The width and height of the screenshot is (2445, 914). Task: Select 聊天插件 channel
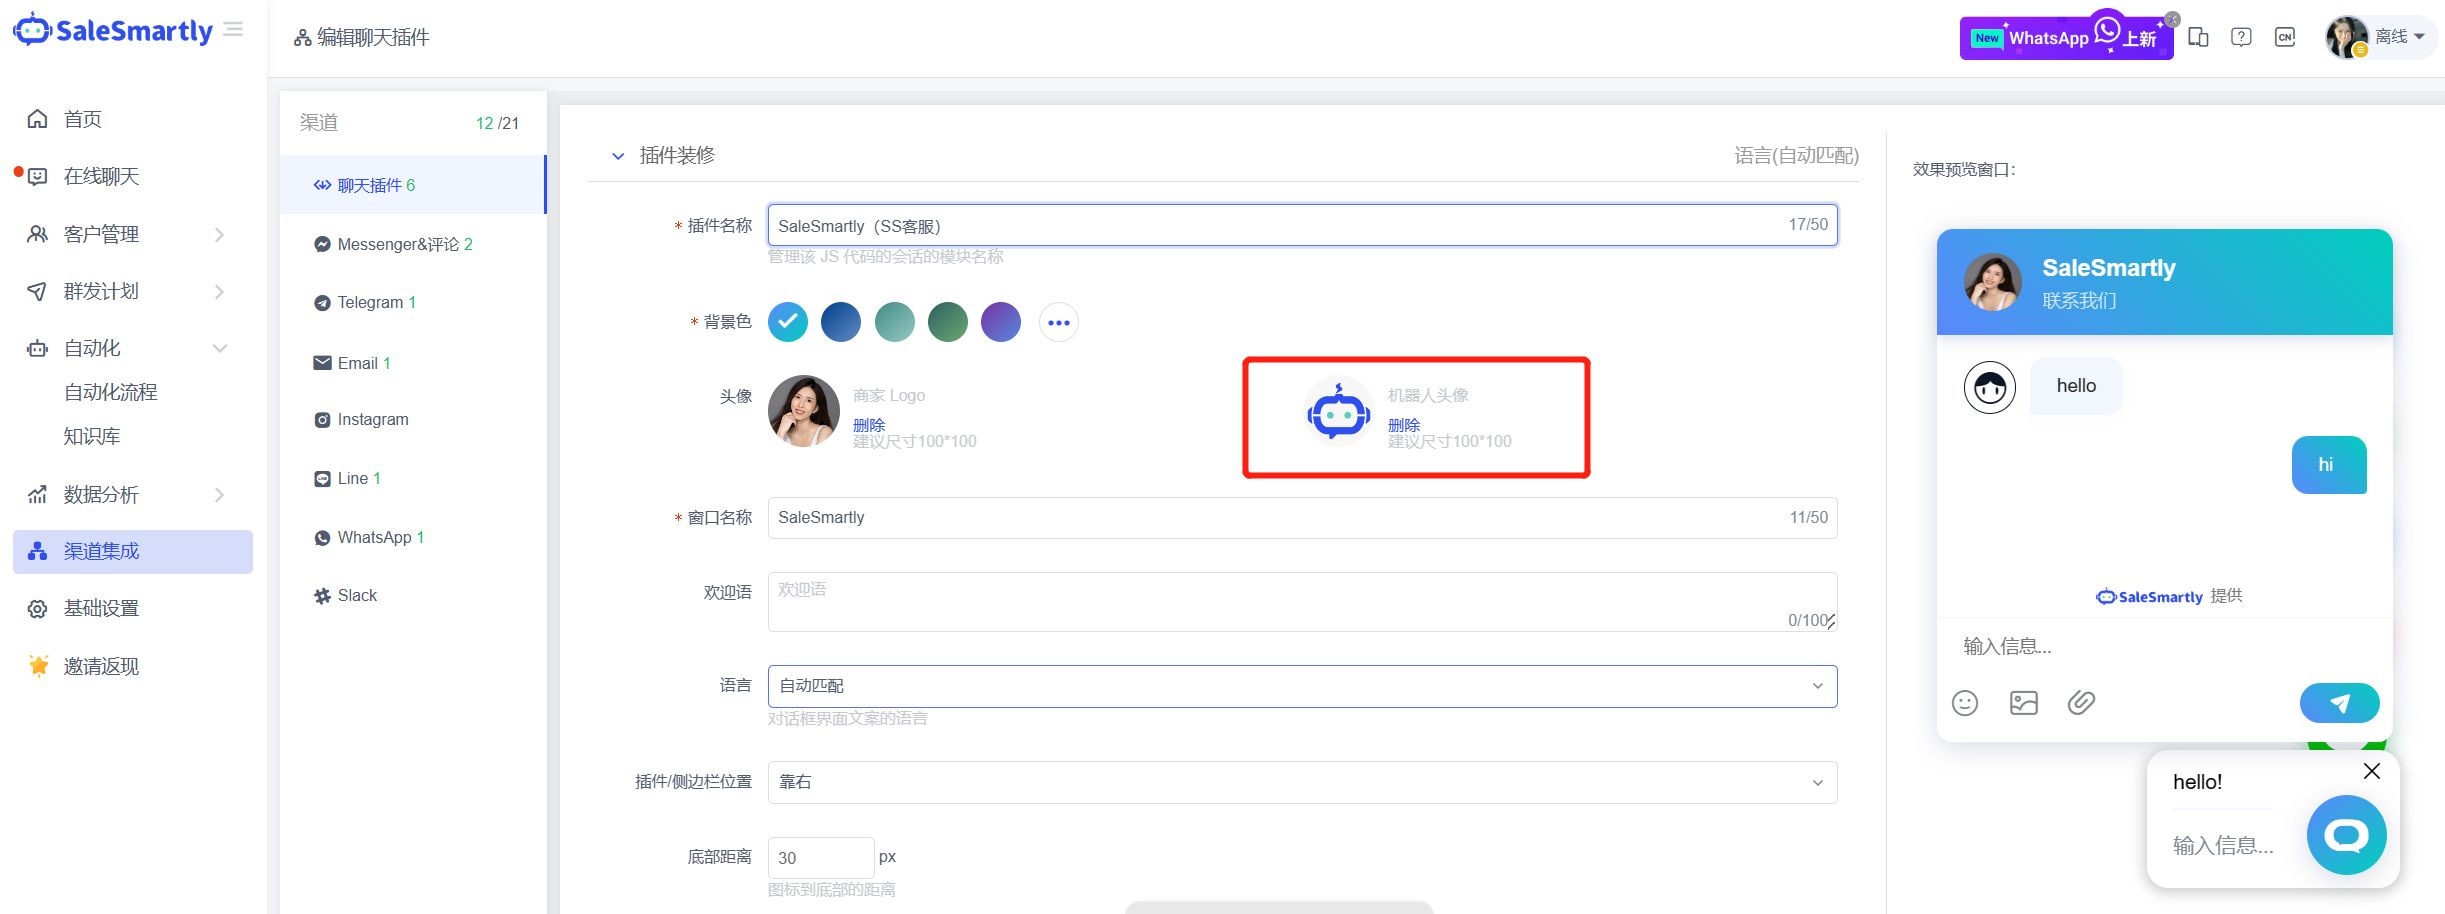point(413,185)
